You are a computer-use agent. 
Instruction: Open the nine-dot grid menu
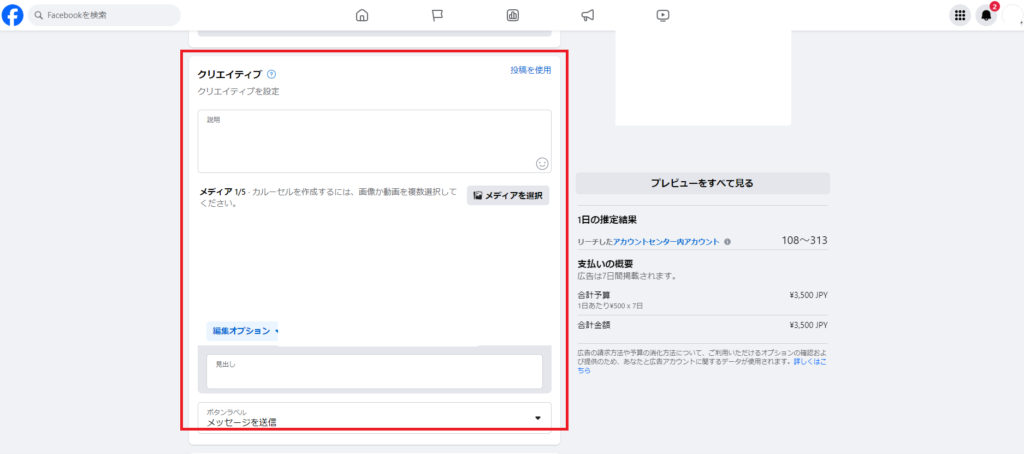click(x=960, y=15)
